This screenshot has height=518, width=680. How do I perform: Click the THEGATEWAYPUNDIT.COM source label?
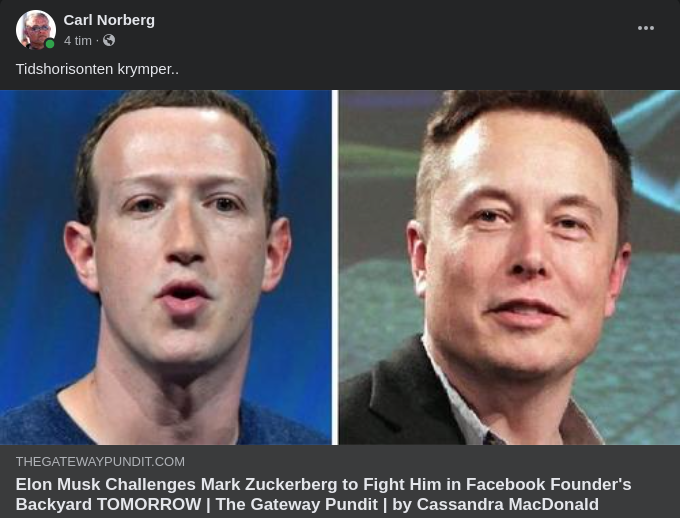tap(100, 462)
